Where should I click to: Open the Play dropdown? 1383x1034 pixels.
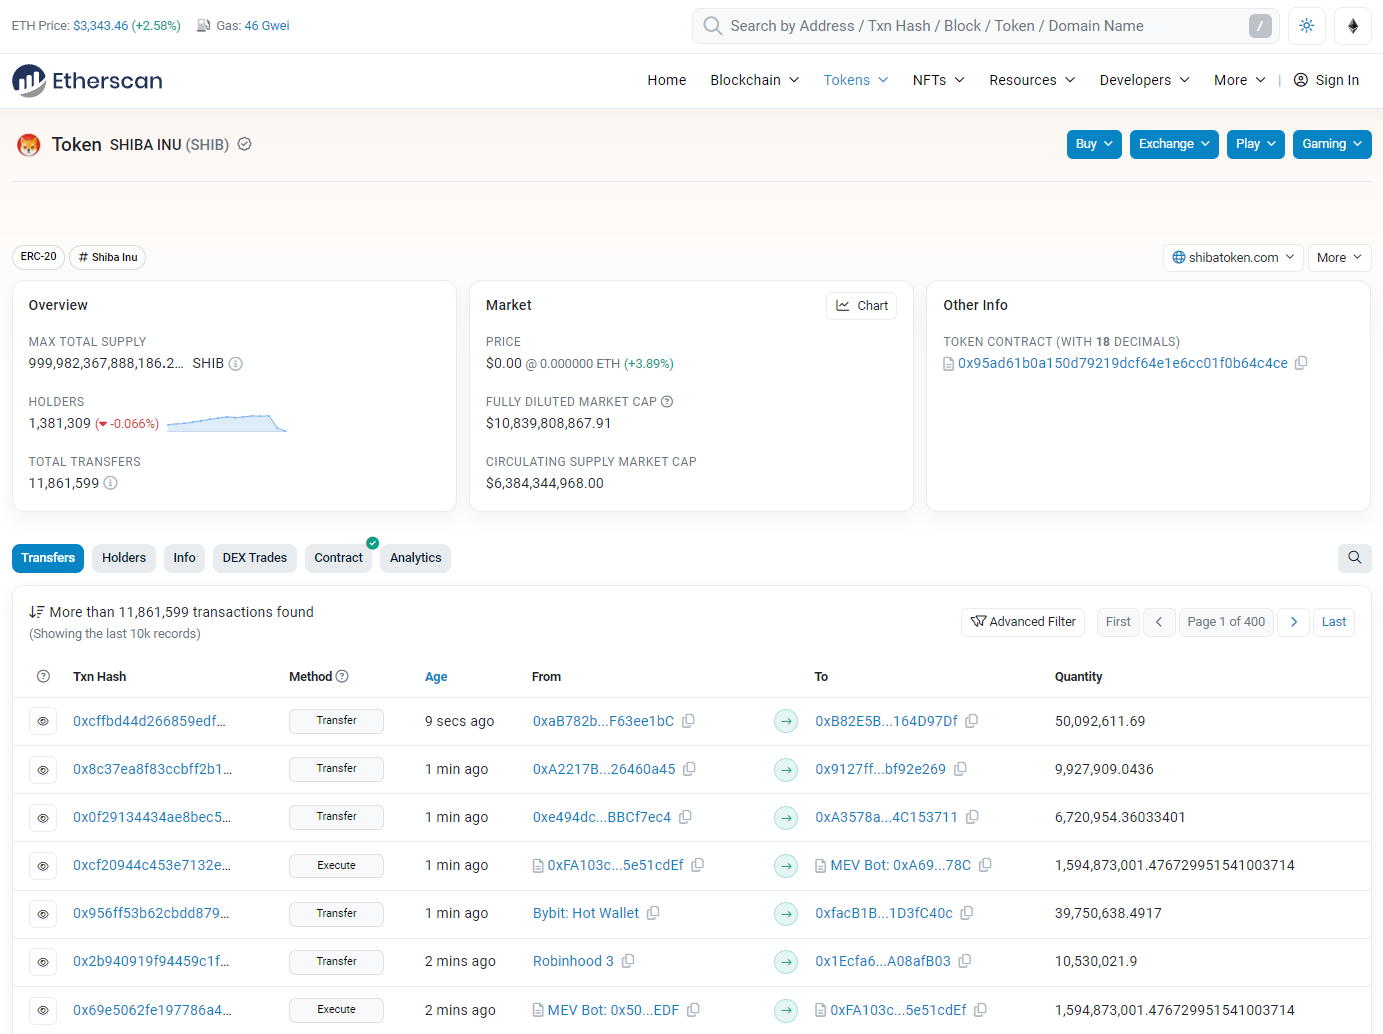coord(1255,144)
